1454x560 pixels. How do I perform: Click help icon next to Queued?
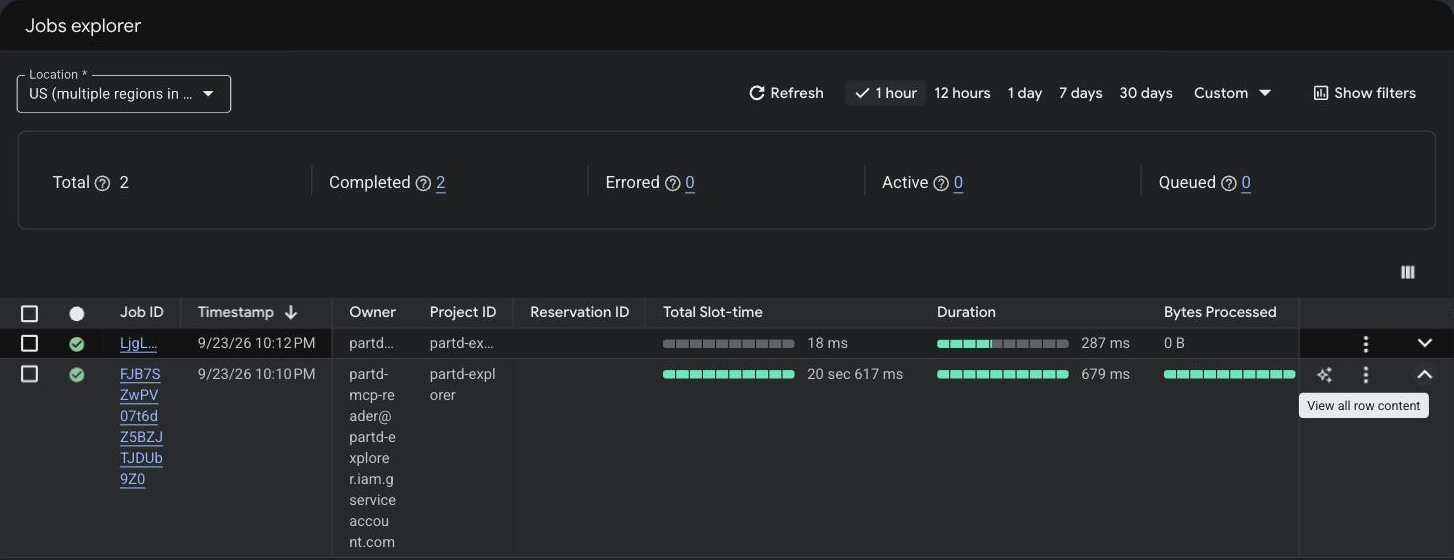[x=1229, y=183]
